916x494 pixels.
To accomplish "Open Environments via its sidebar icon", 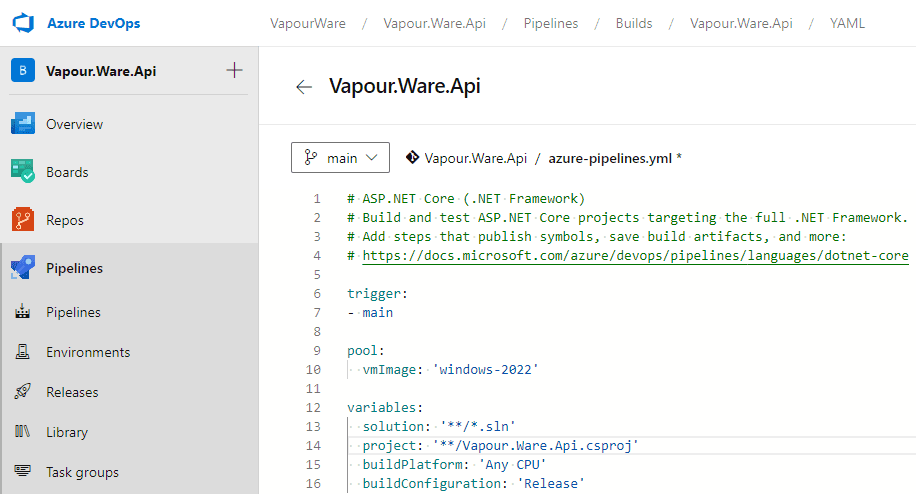I will (23, 352).
